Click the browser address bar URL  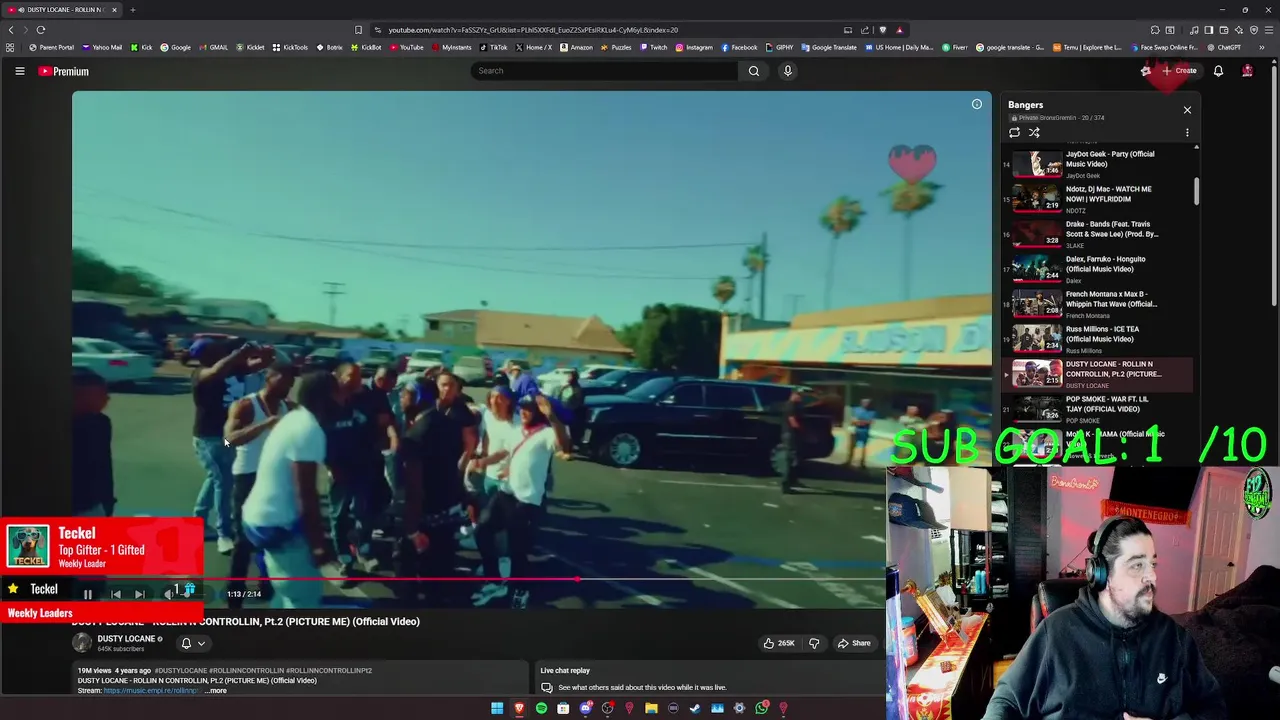coord(533,30)
